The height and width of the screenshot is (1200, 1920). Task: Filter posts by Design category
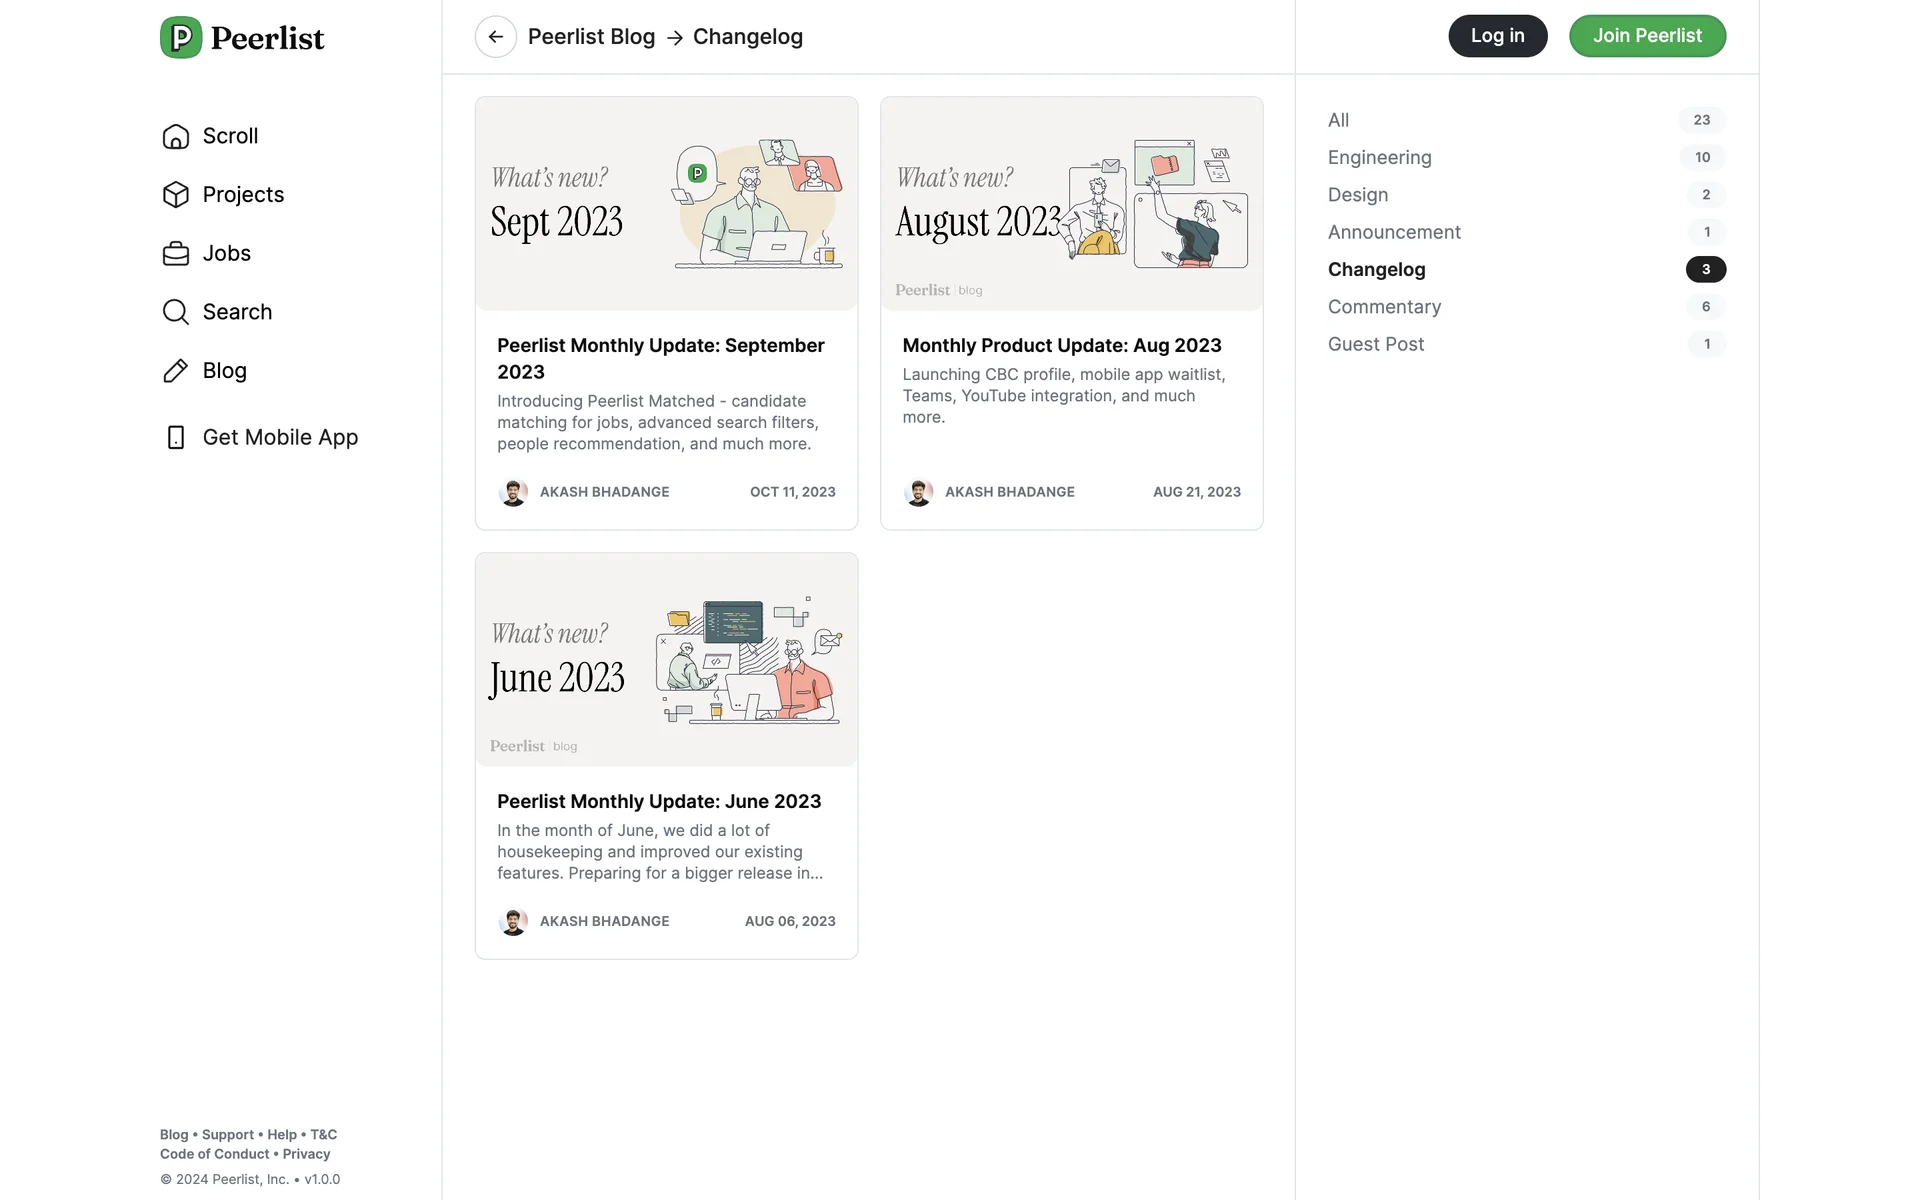[x=1357, y=195]
